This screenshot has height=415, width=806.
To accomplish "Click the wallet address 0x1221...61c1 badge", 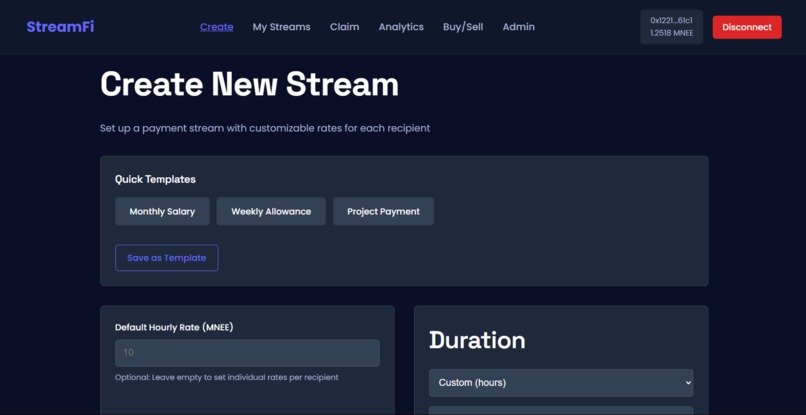I will 671,27.
